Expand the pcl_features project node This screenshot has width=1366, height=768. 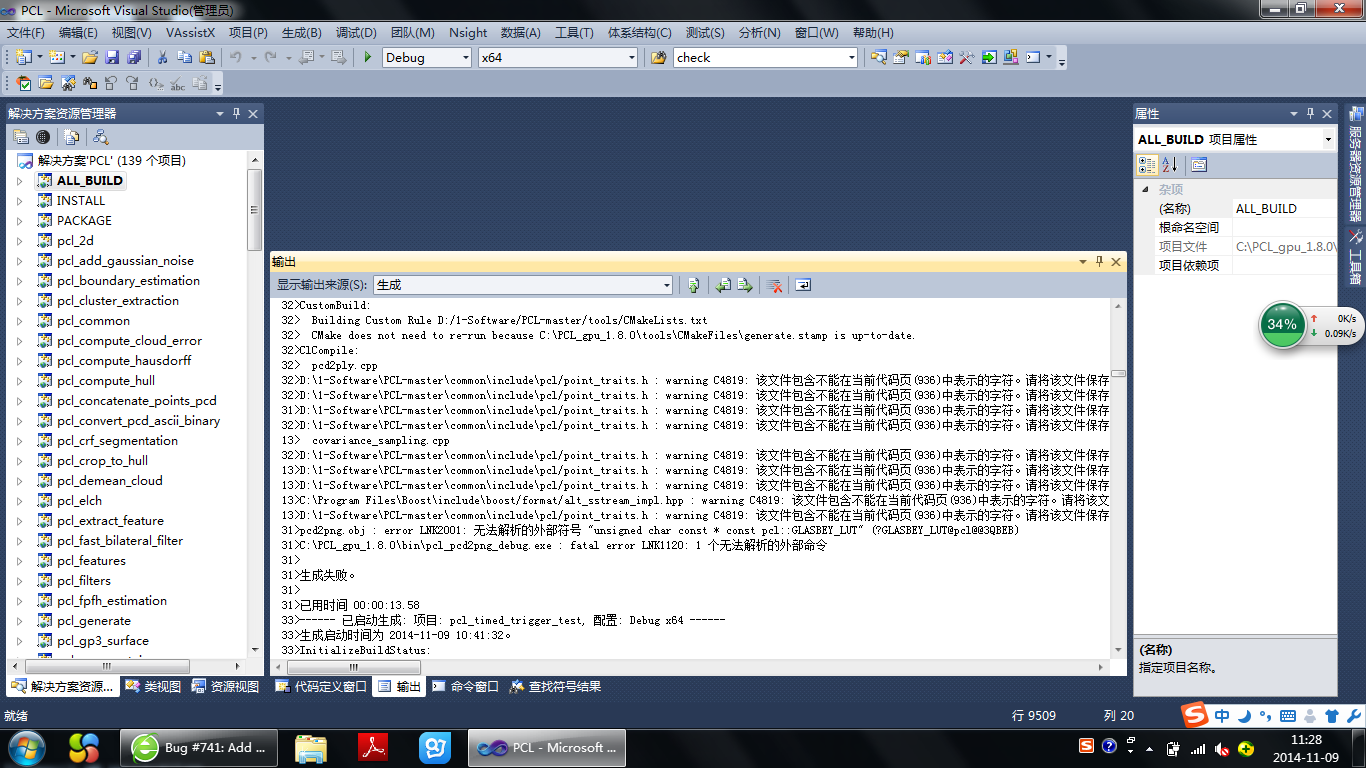click(19, 561)
